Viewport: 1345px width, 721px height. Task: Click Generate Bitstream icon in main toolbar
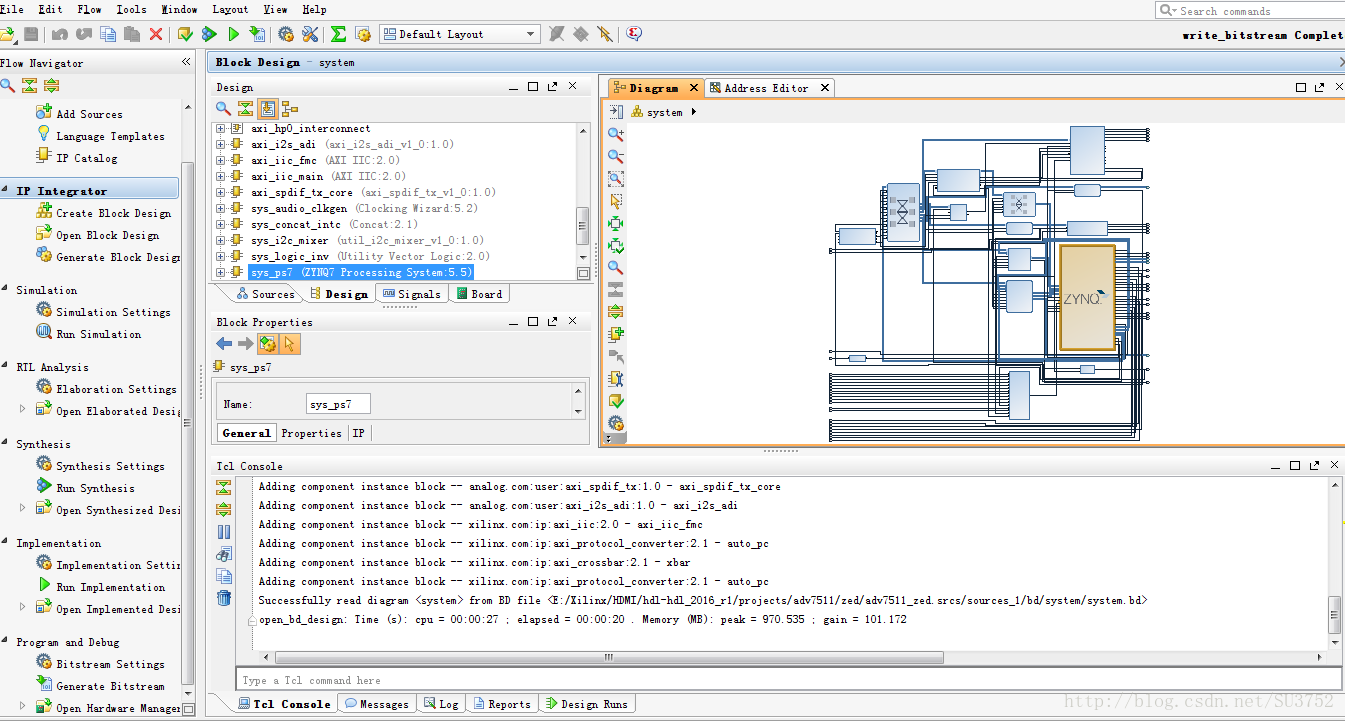[257, 34]
